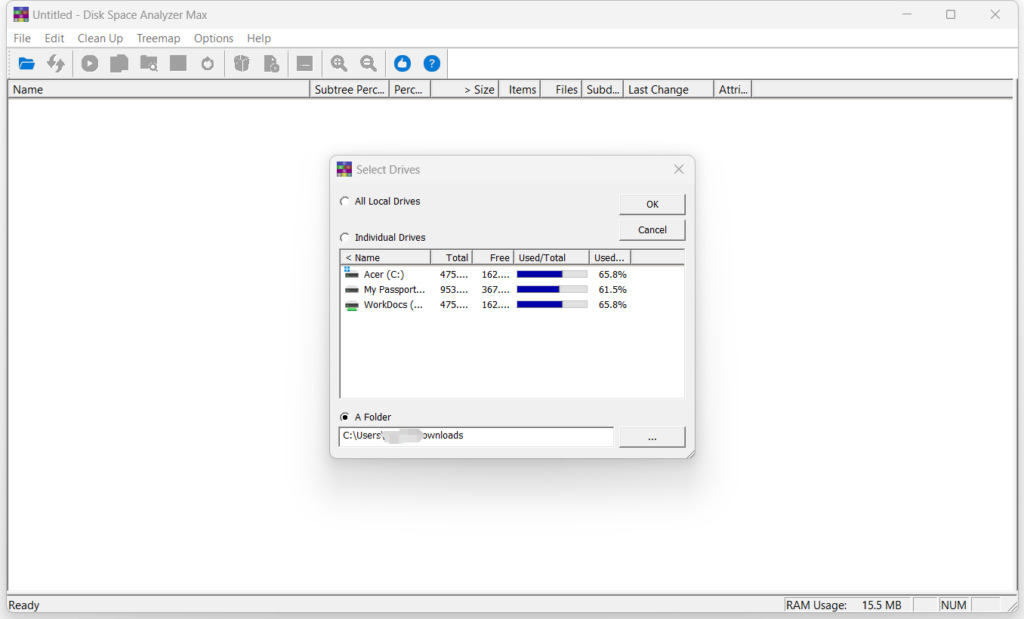
Task: Click the copy documents toolbar icon
Action: point(119,64)
